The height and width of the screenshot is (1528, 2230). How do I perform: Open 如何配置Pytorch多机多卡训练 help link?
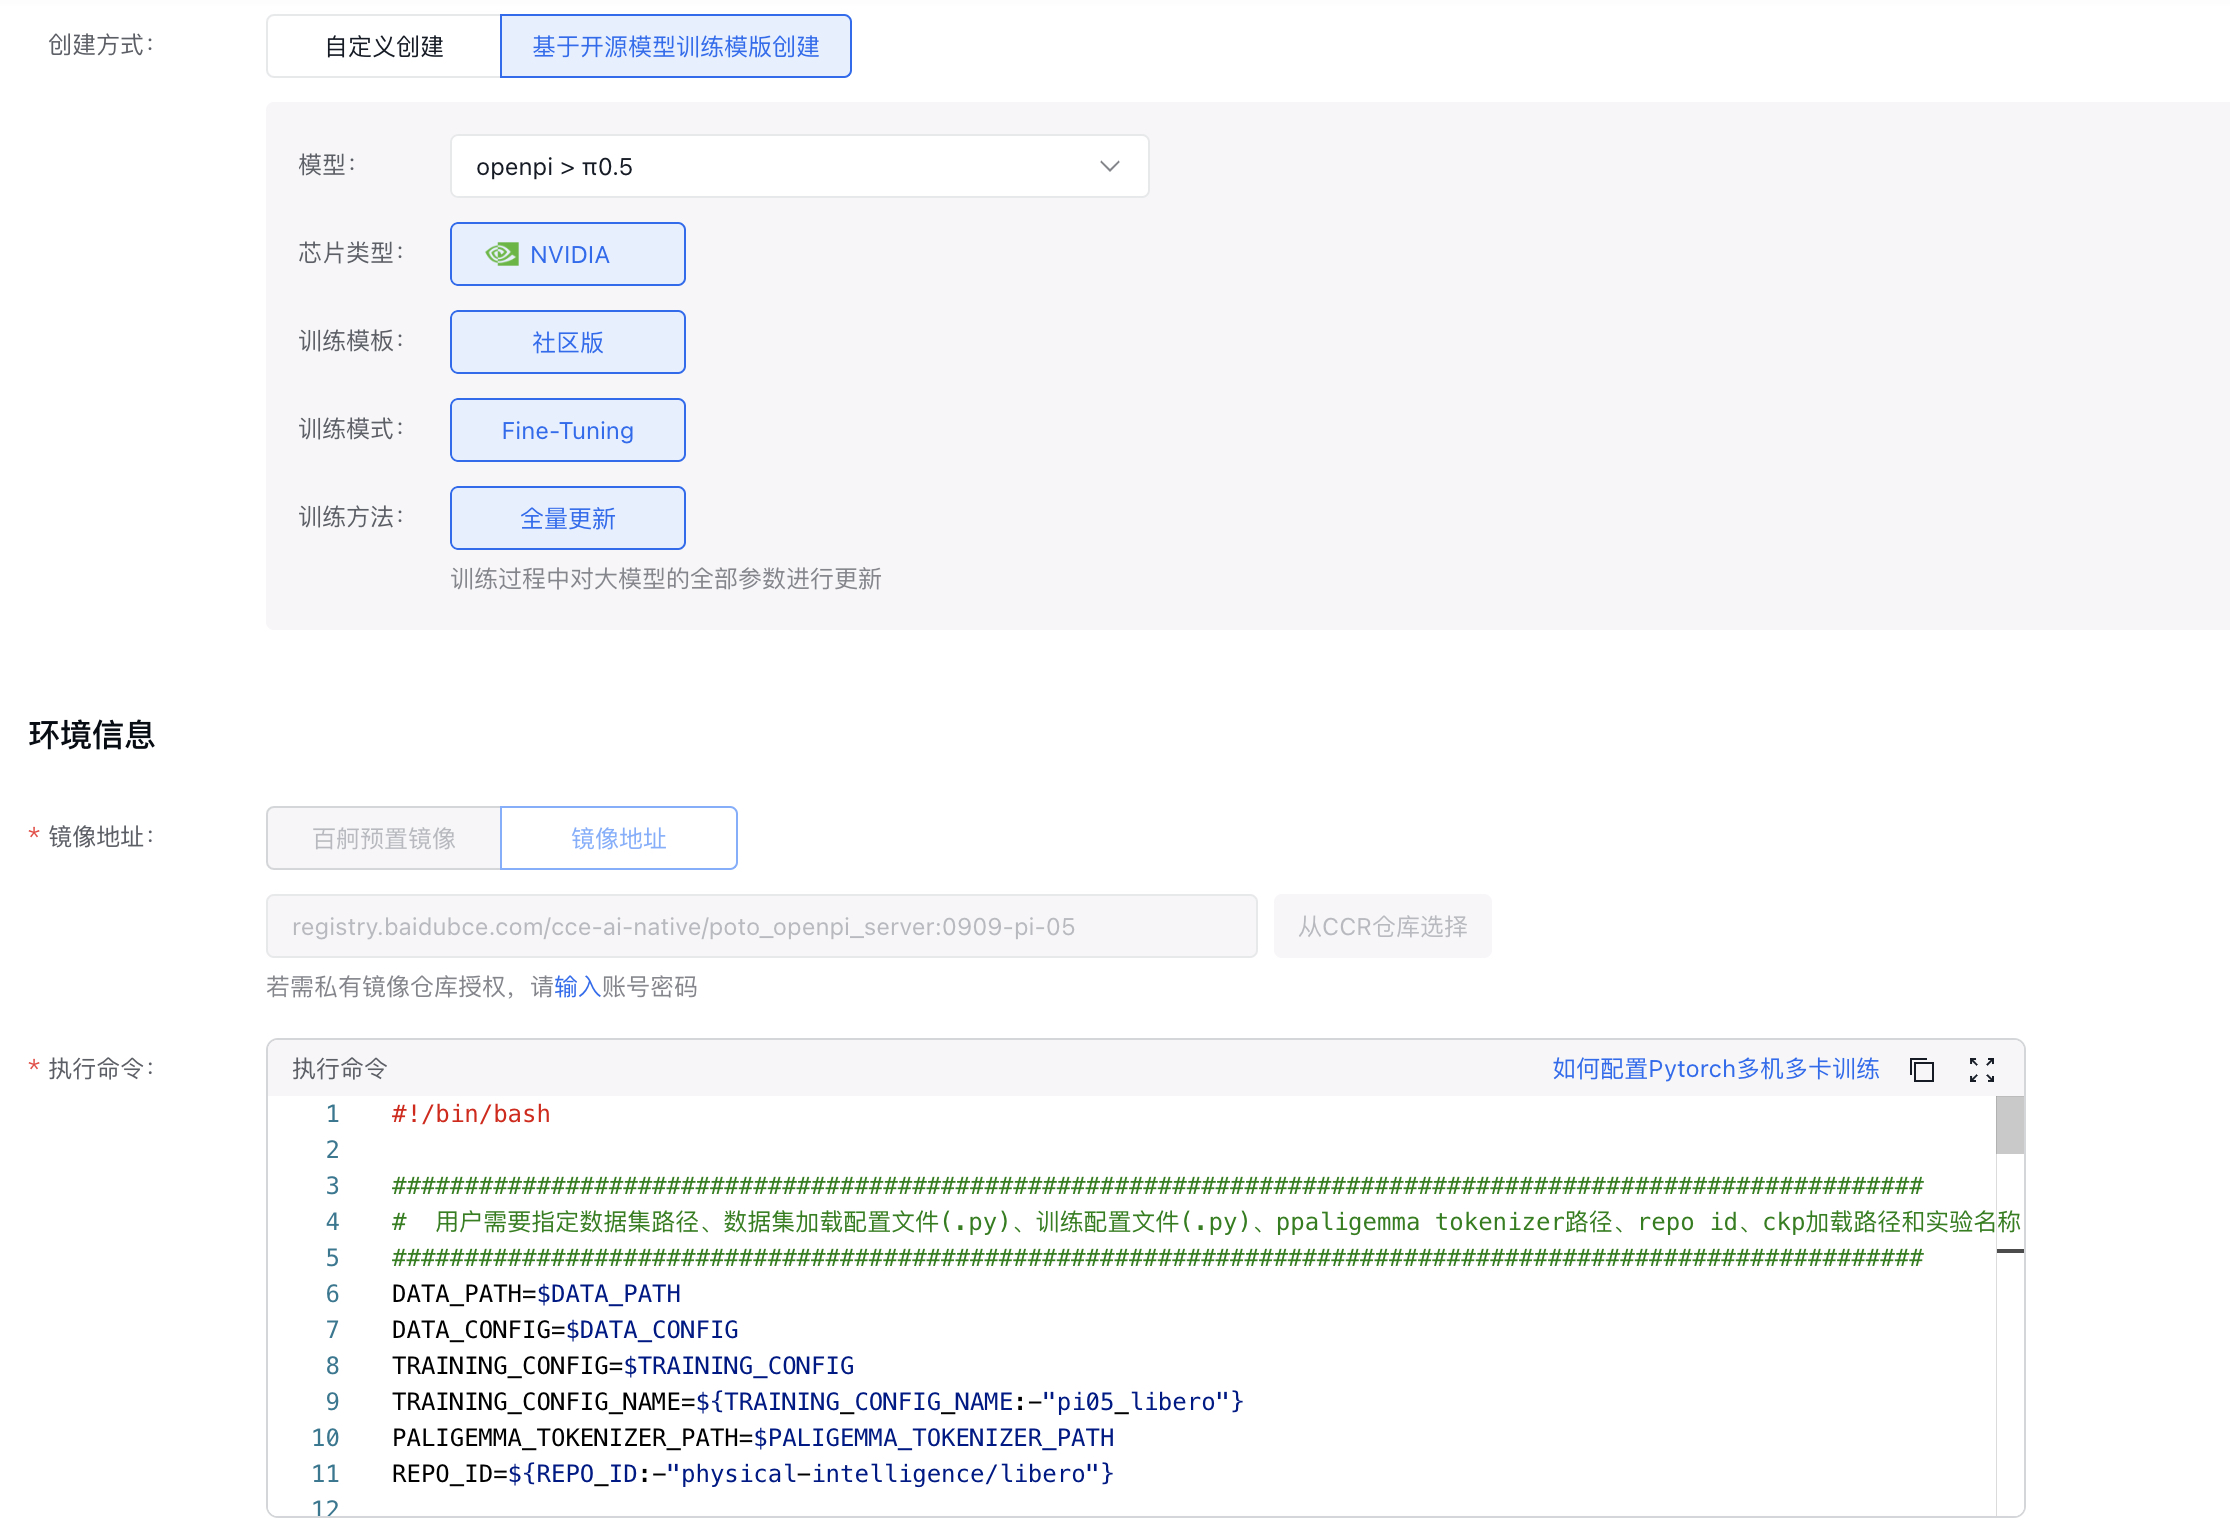coord(1715,1069)
